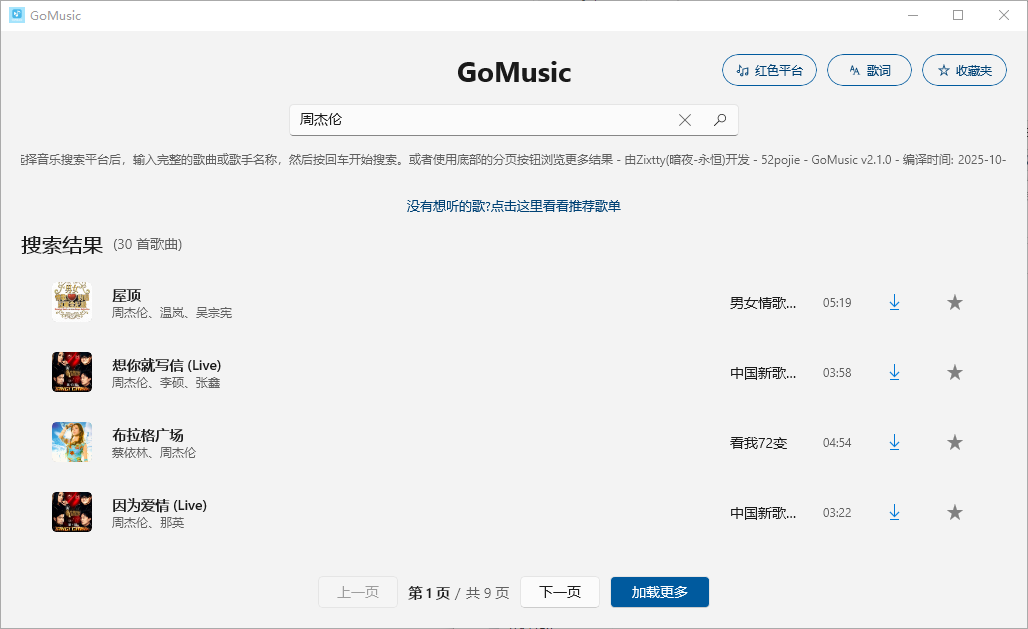This screenshot has width=1028, height=629.
Task: Clear the search box with the X icon
Action: pos(684,119)
